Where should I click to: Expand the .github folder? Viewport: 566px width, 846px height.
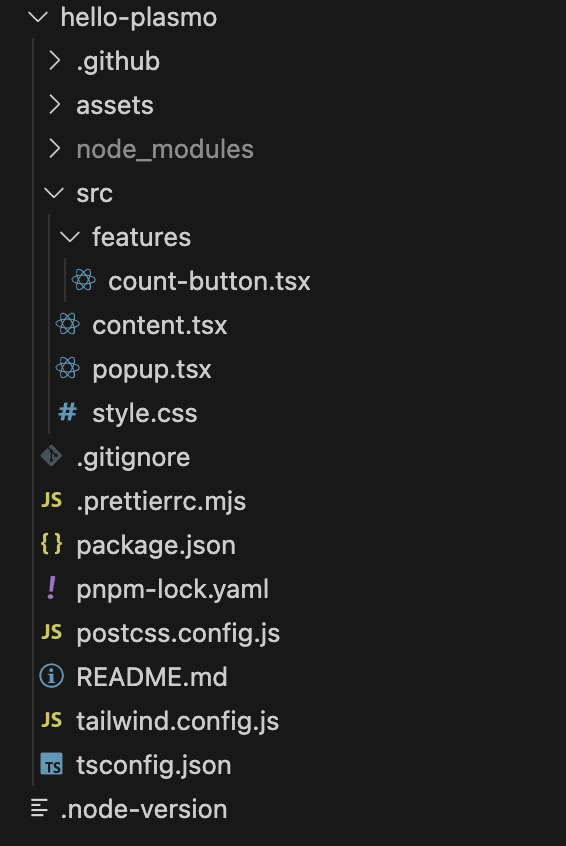coord(54,61)
